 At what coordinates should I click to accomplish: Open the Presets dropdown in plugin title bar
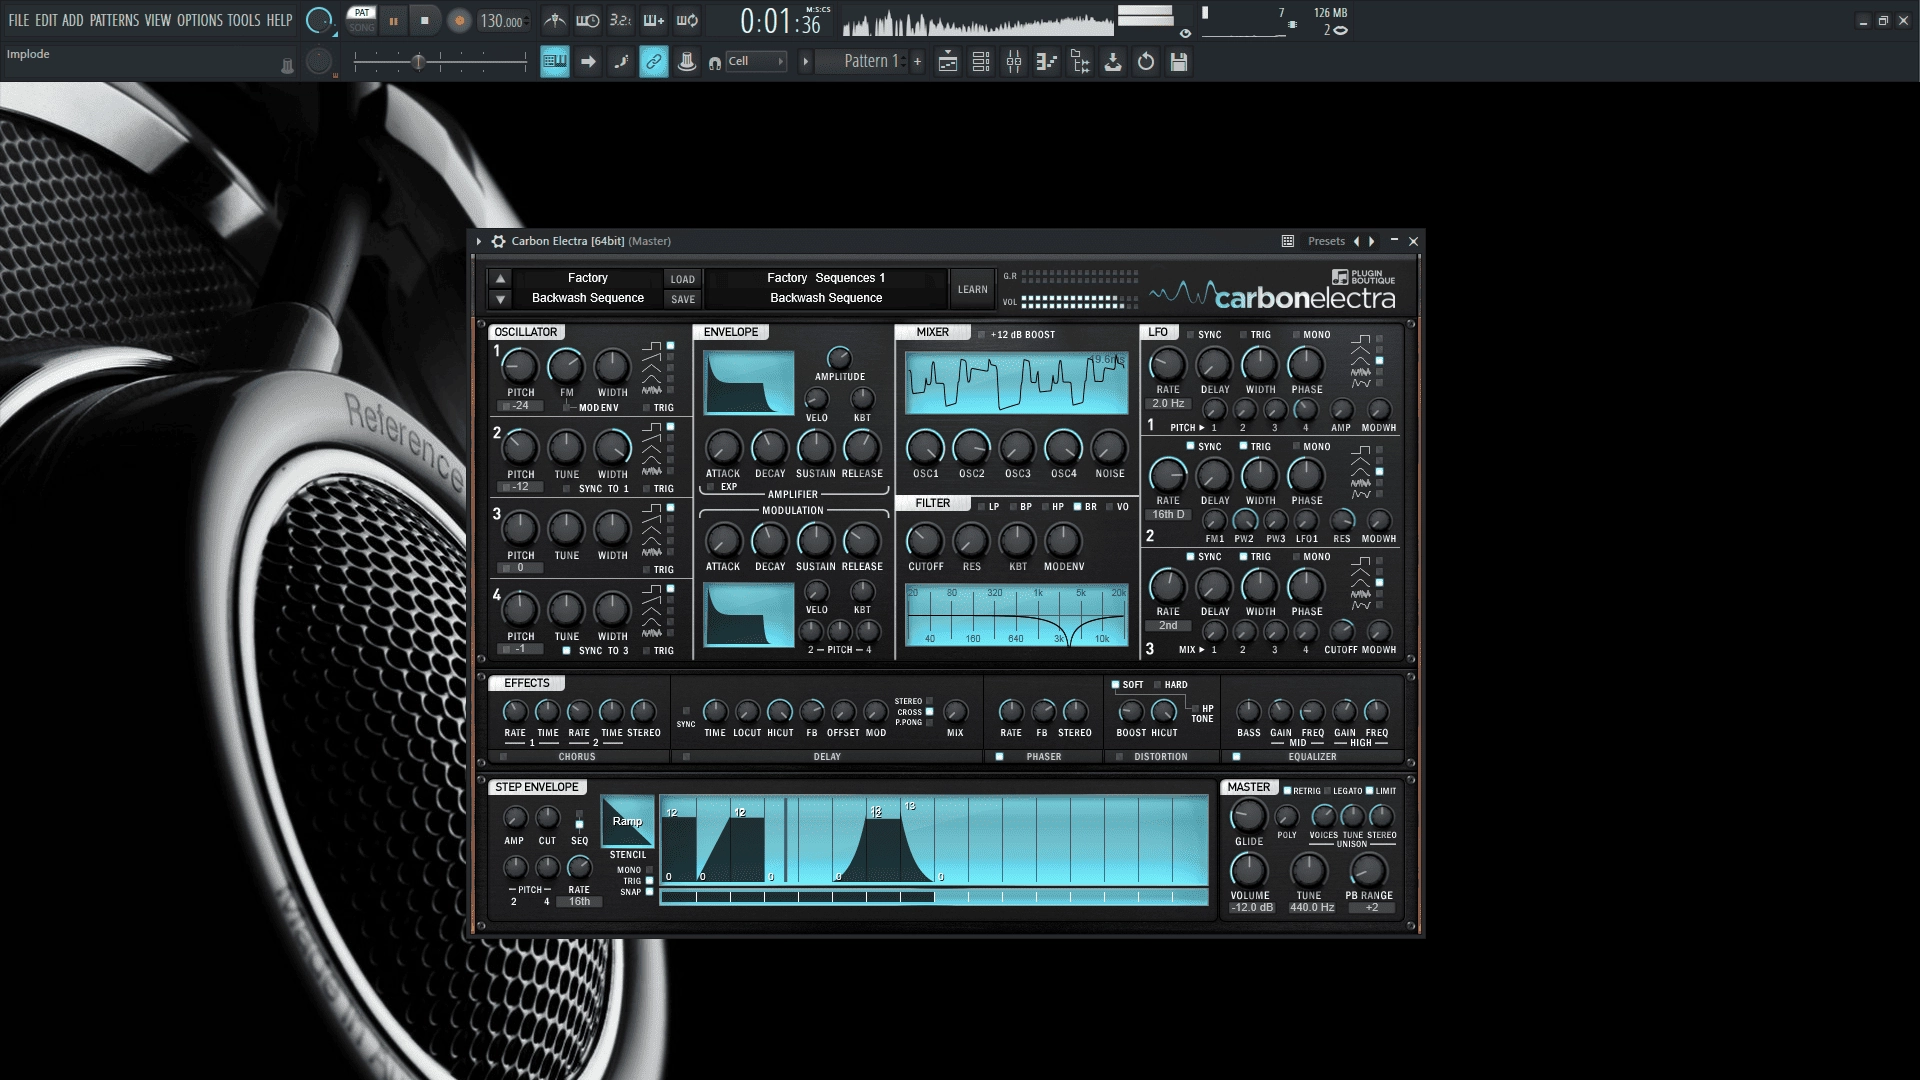tap(1326, 241)
